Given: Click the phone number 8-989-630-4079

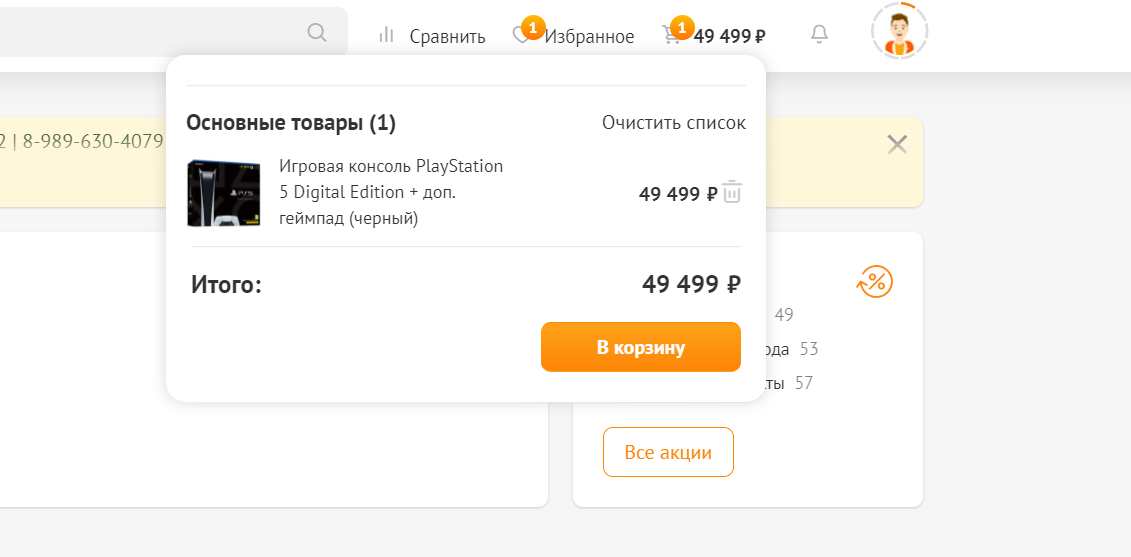Looking at the screenshot, I should point(92,142).
